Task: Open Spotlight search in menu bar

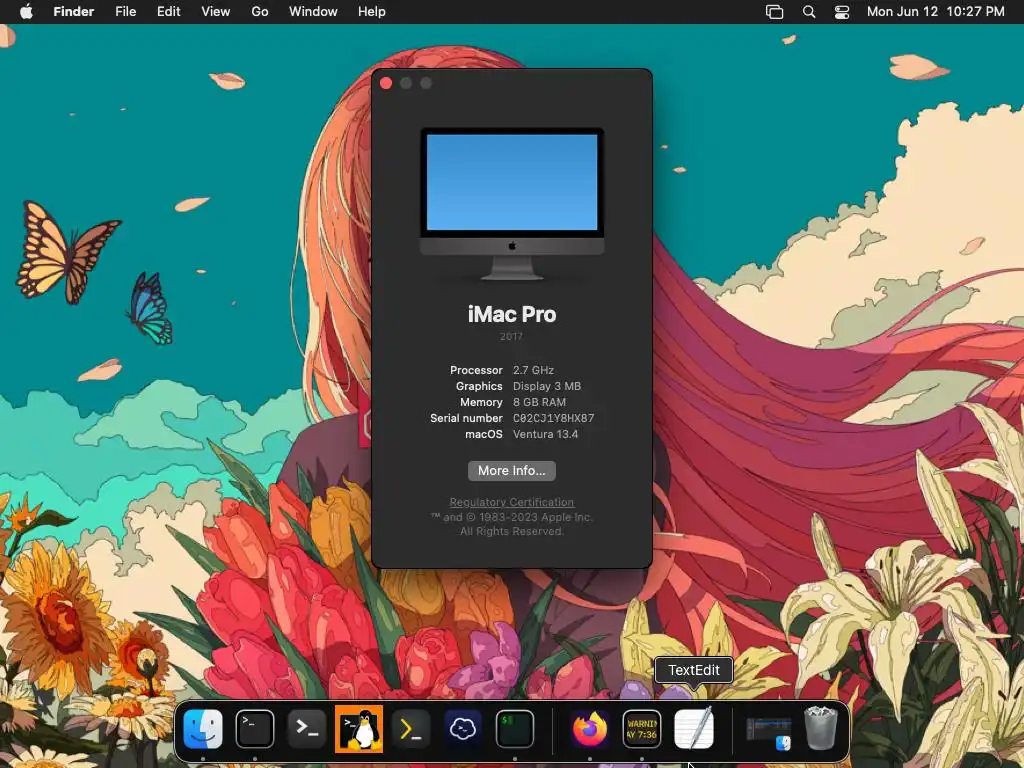Action: tap(808, 12)
